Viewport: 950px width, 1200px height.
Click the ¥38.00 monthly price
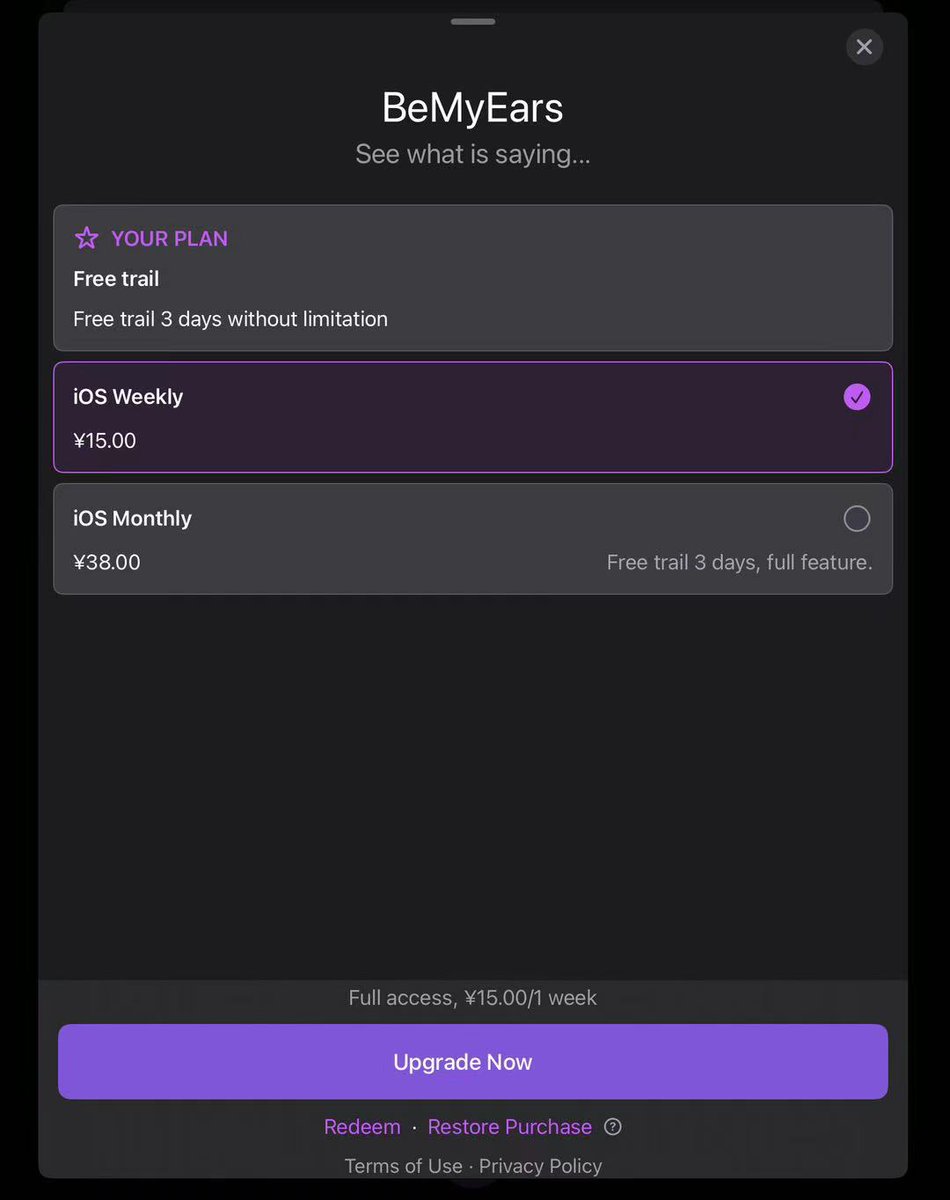[107, 562]
